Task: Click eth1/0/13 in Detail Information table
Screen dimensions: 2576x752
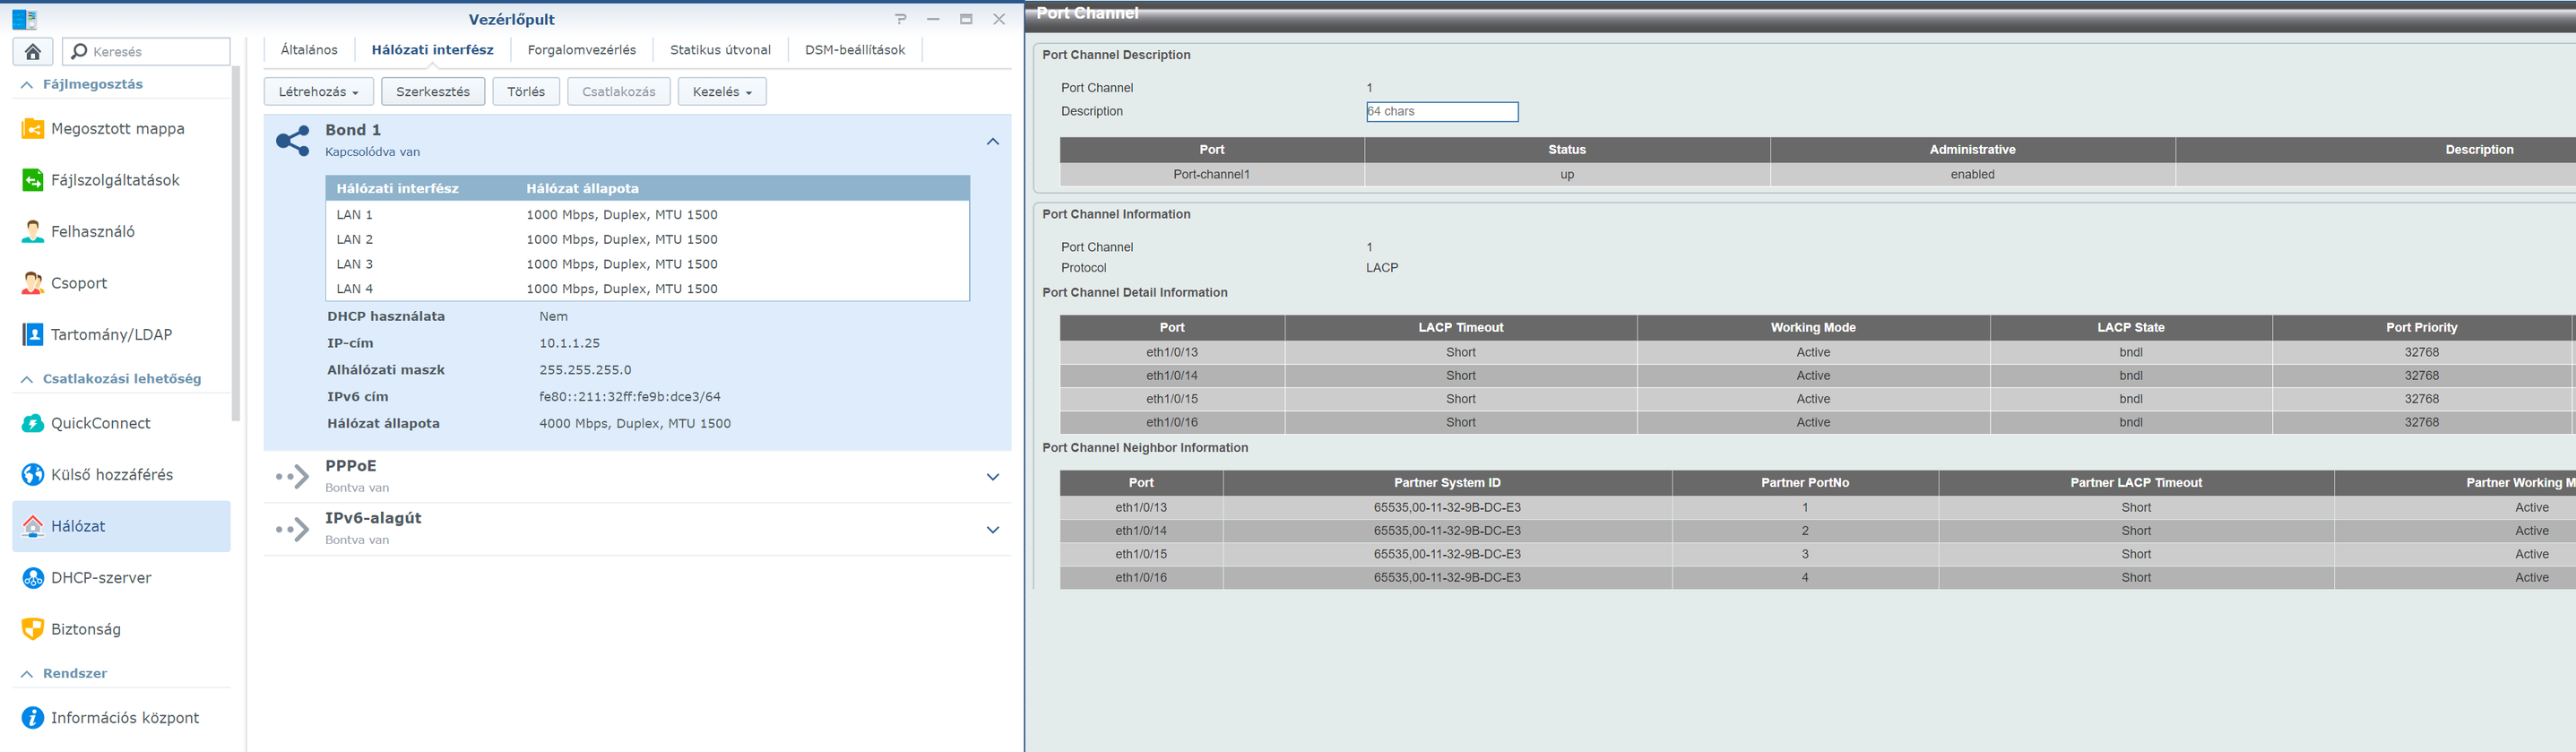Action: pos(1172,353)
